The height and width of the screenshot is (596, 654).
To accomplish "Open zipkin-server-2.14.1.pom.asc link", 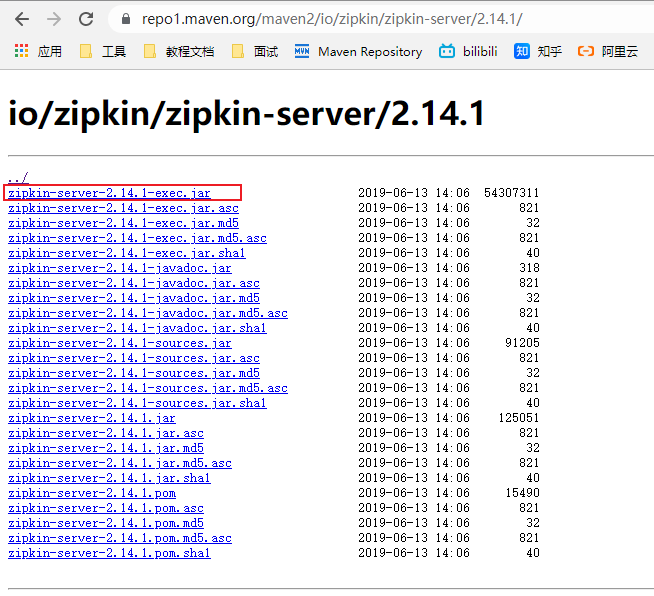I will point(106,508).
